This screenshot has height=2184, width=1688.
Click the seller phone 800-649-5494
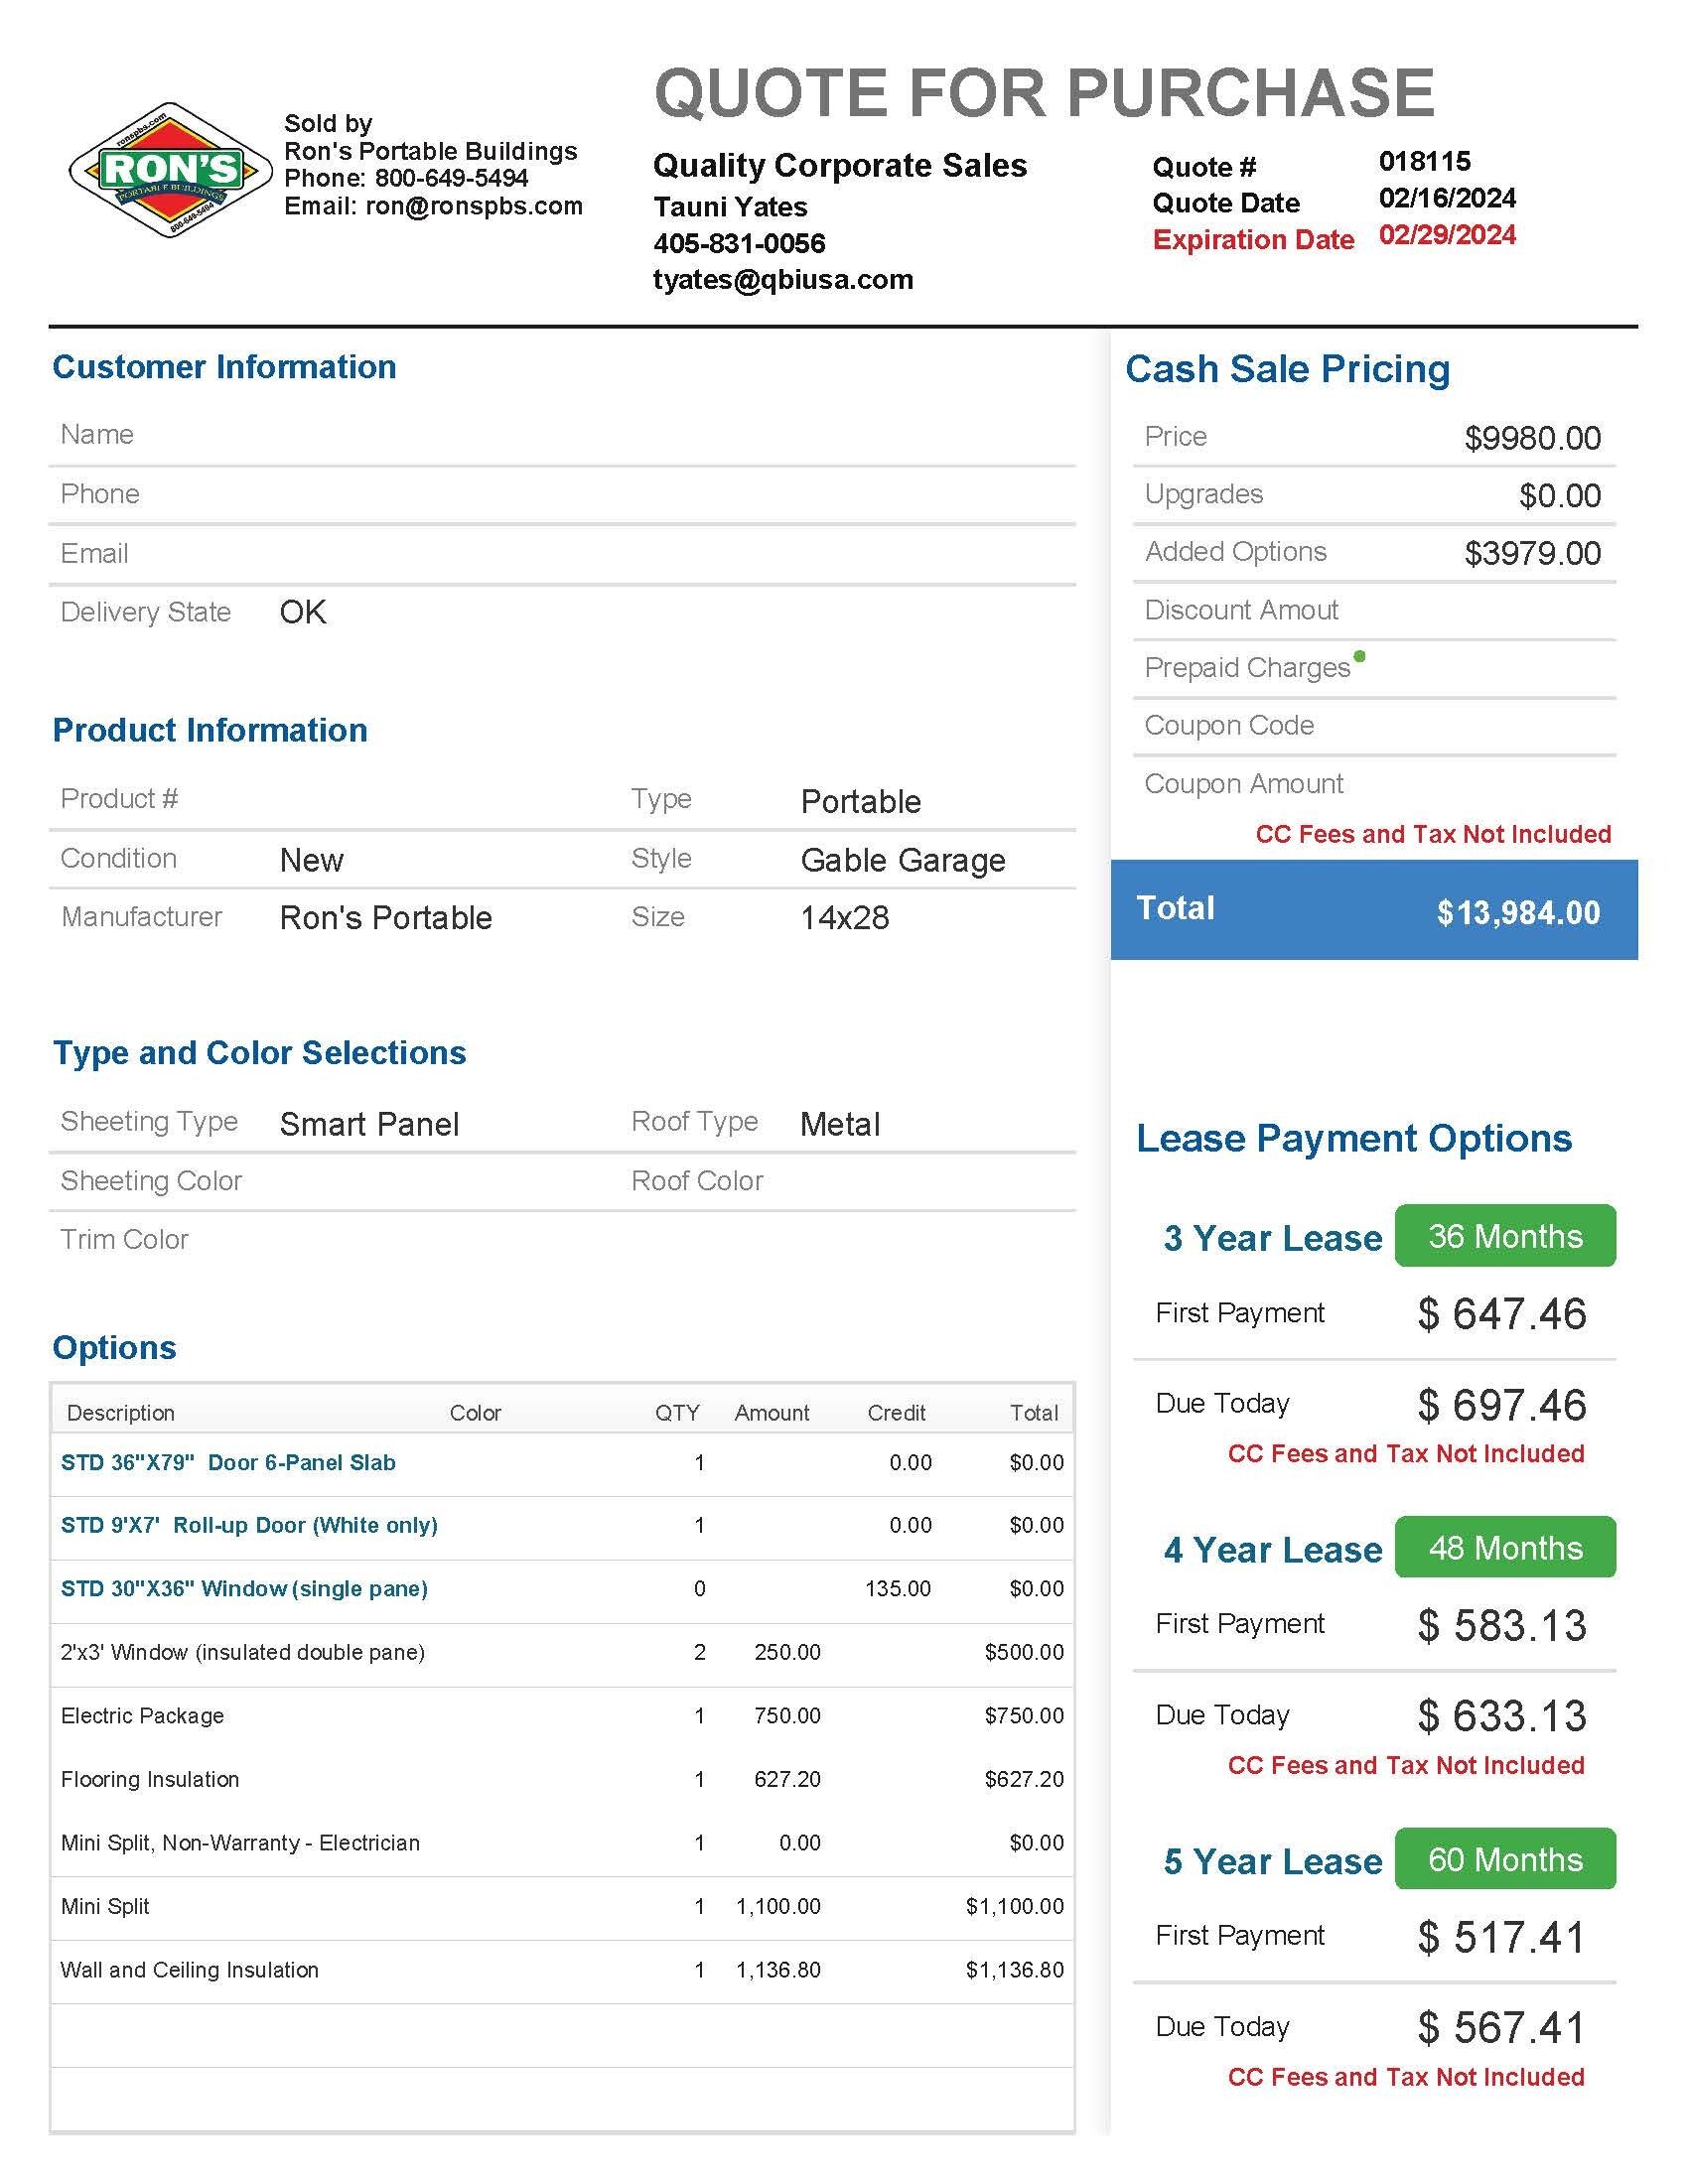click(452, 178)
